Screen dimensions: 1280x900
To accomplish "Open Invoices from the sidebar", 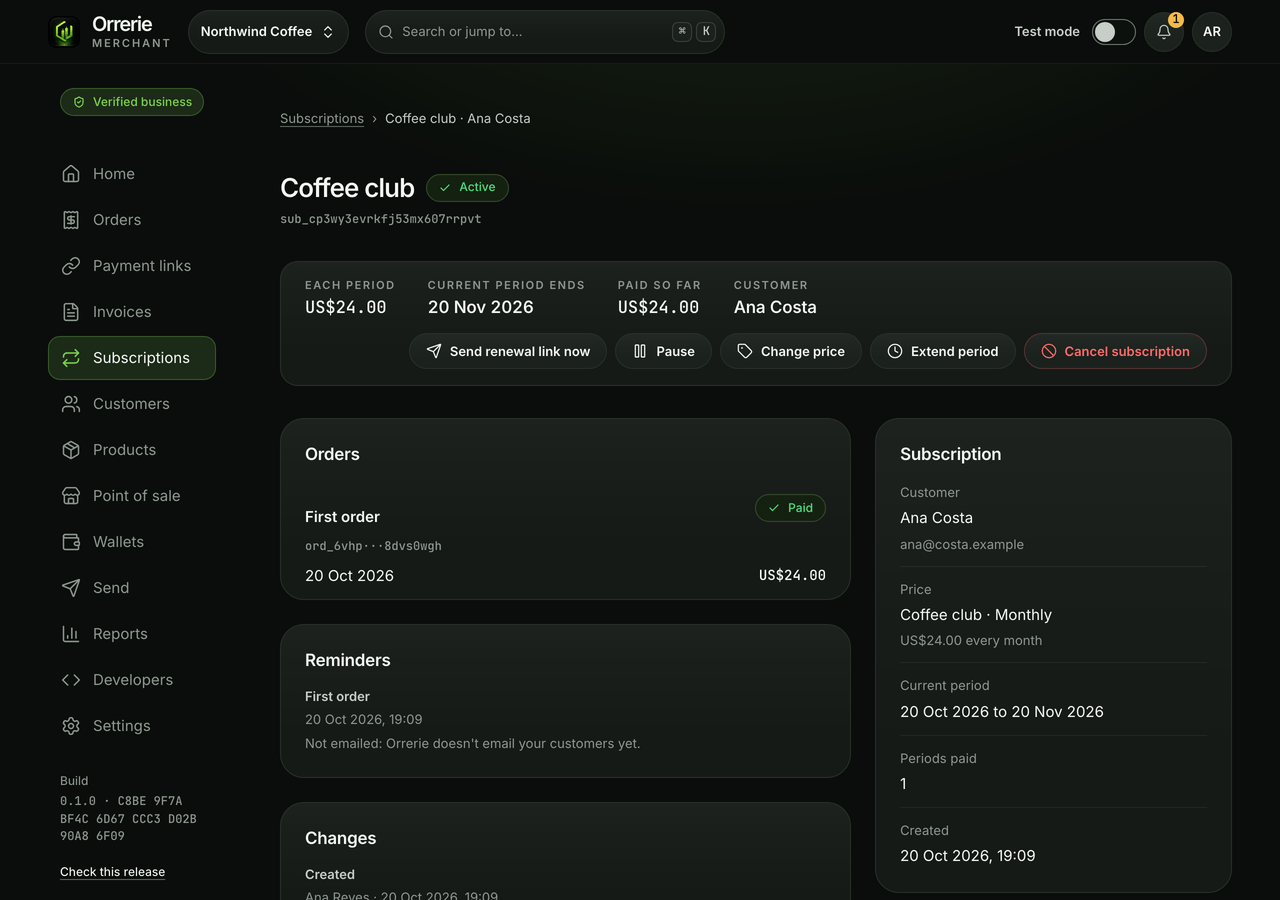I will click(x=132, y=312).
